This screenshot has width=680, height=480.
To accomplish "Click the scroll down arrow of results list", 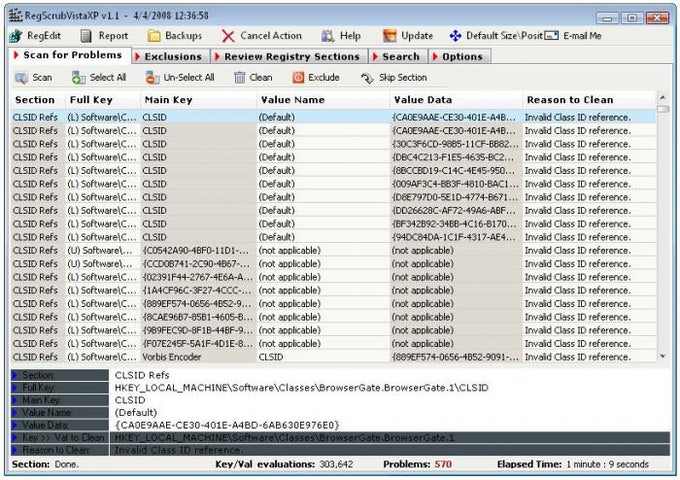I will pos(663,356).
